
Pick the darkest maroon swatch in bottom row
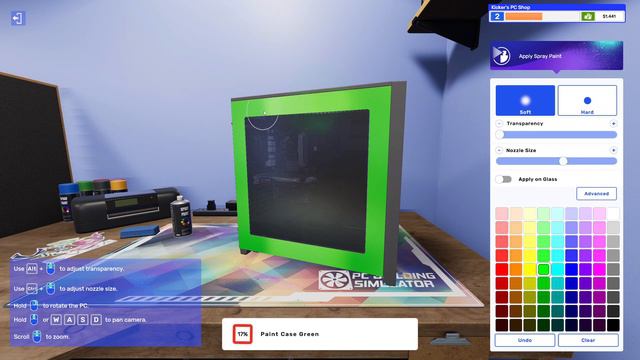coord(502,325)
